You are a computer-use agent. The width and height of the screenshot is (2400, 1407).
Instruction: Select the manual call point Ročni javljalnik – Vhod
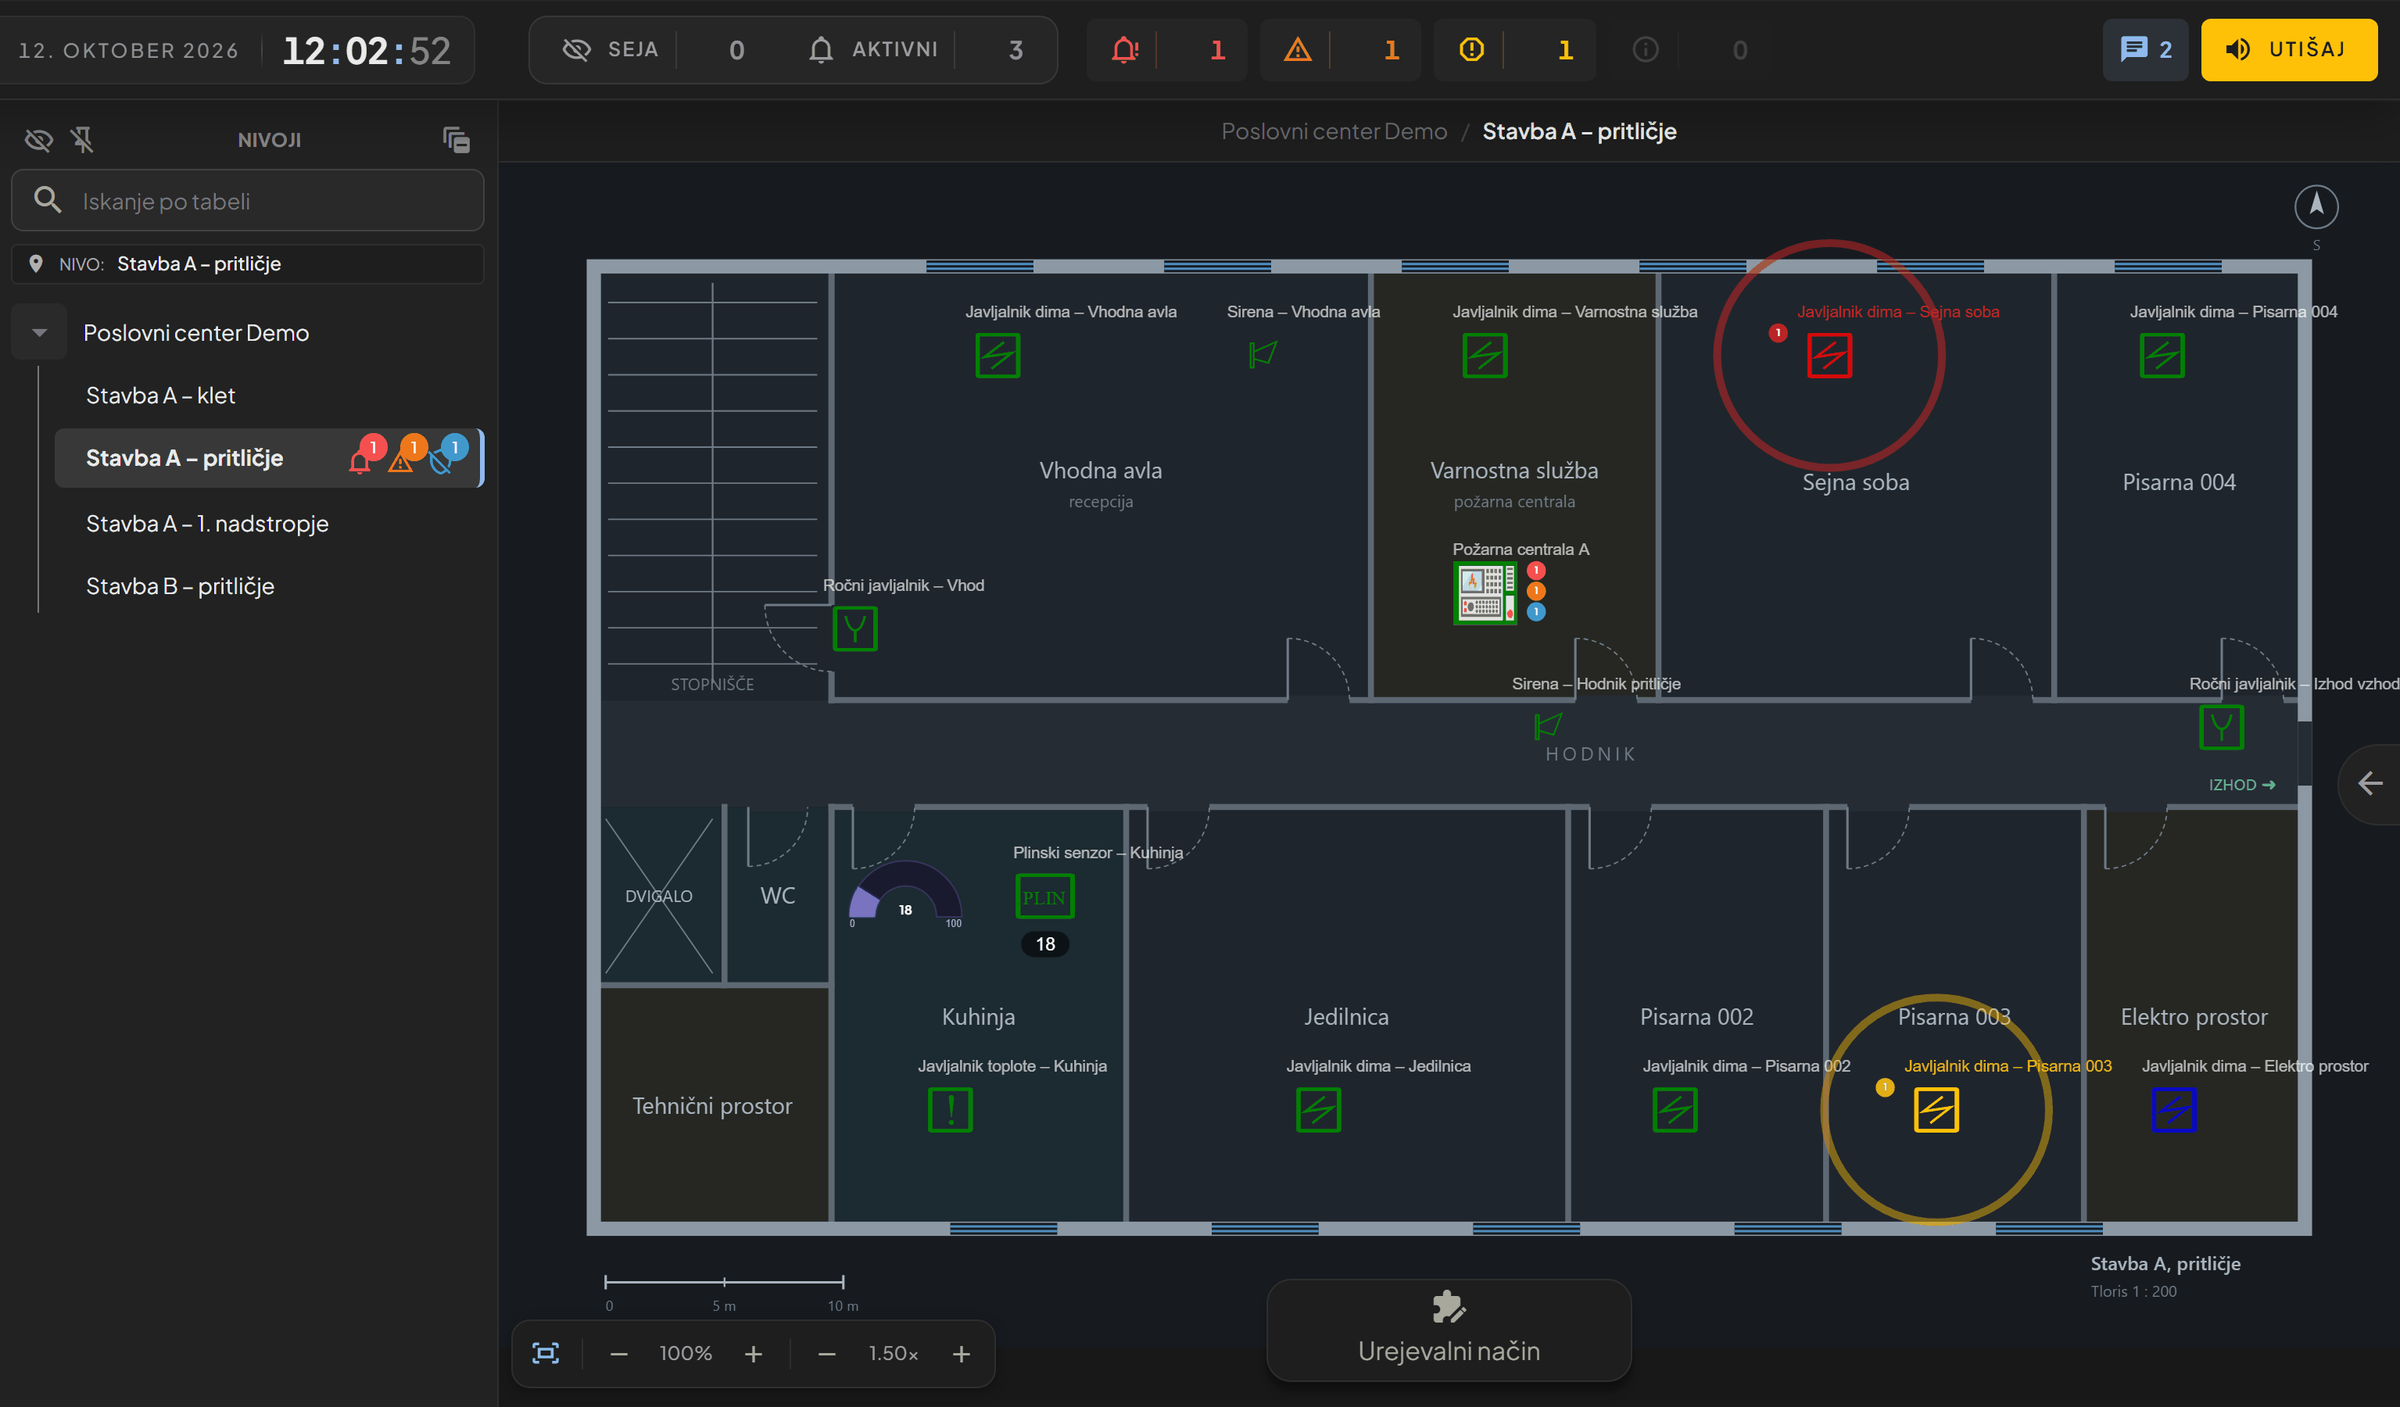click(x=855, y=629)
